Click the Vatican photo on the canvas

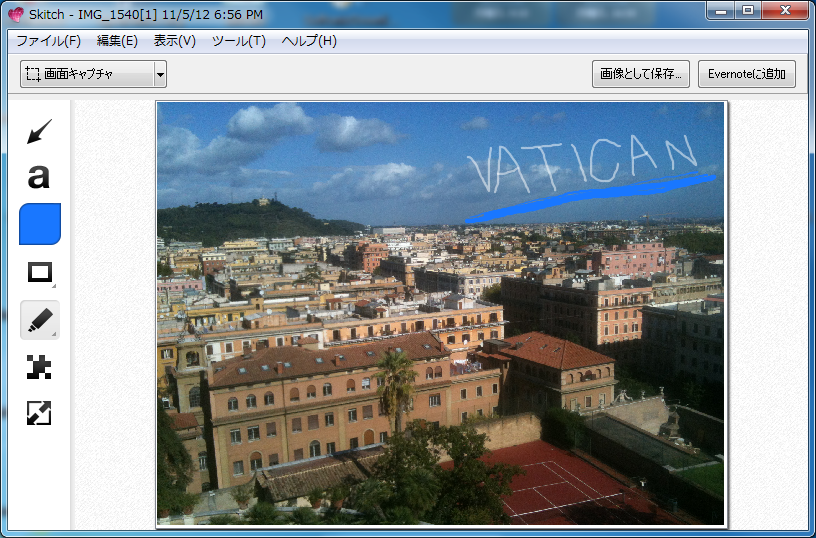click(440, 313)
